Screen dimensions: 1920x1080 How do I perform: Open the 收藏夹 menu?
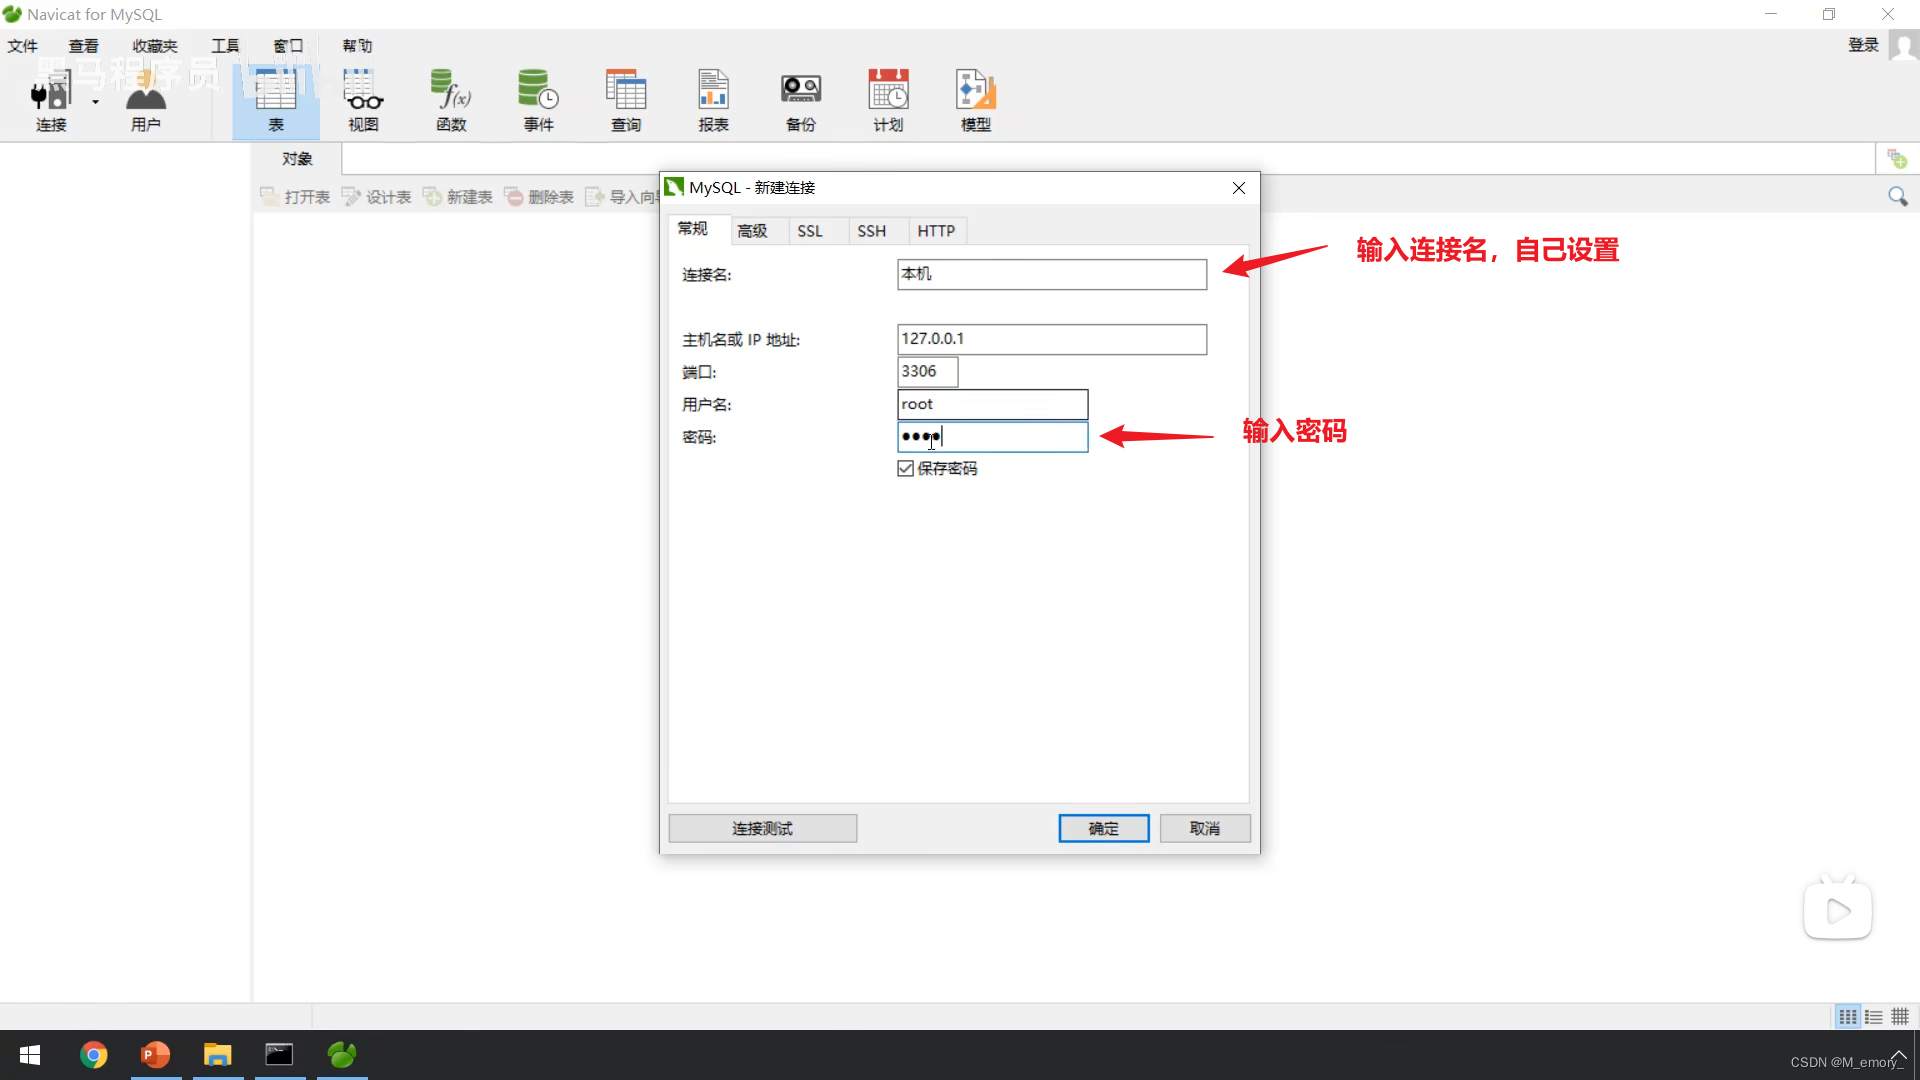[x=155, y=46]
